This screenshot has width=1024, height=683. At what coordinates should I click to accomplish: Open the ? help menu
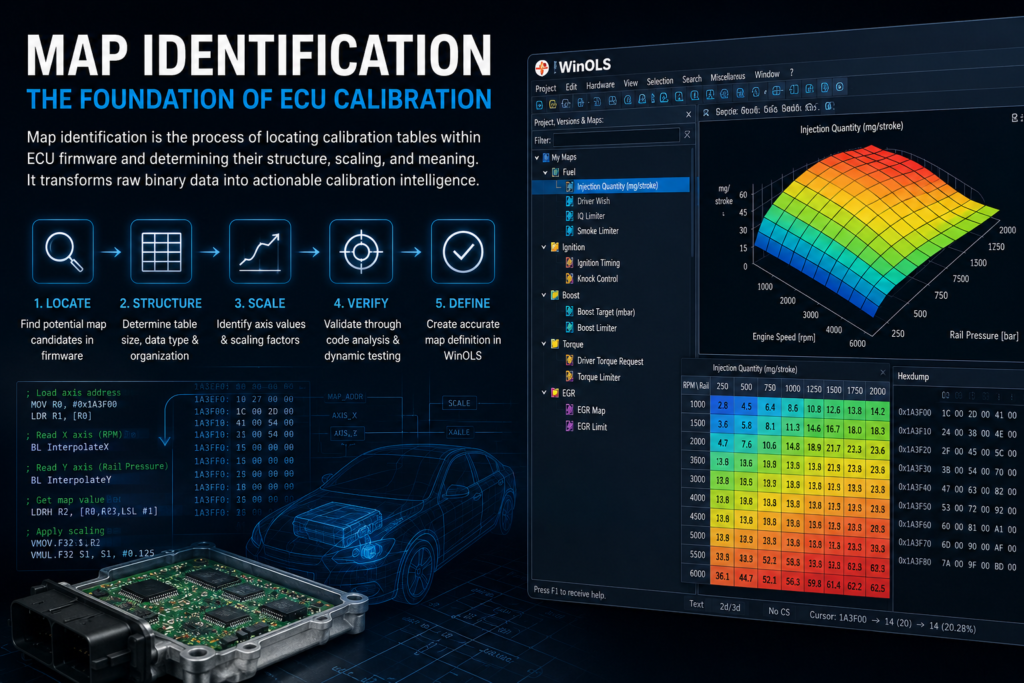[792, 72]
